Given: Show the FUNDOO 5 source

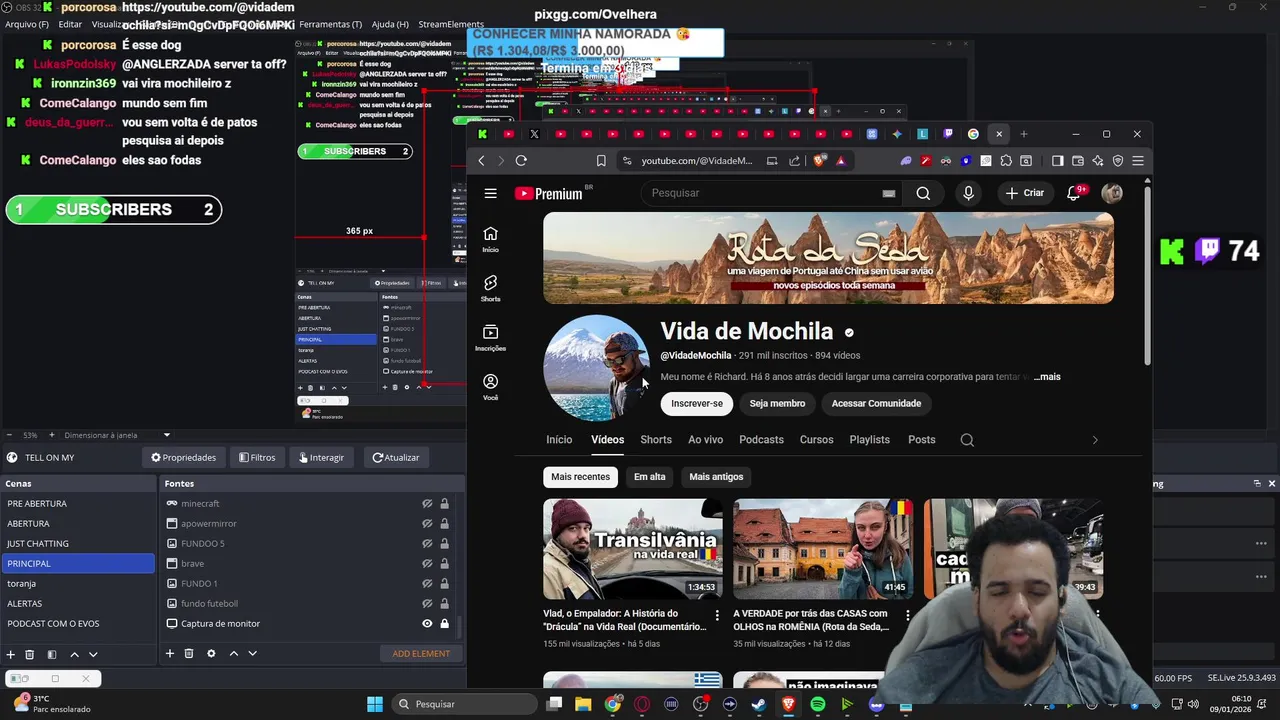Looking at the screenshot, I should [427, 543].
